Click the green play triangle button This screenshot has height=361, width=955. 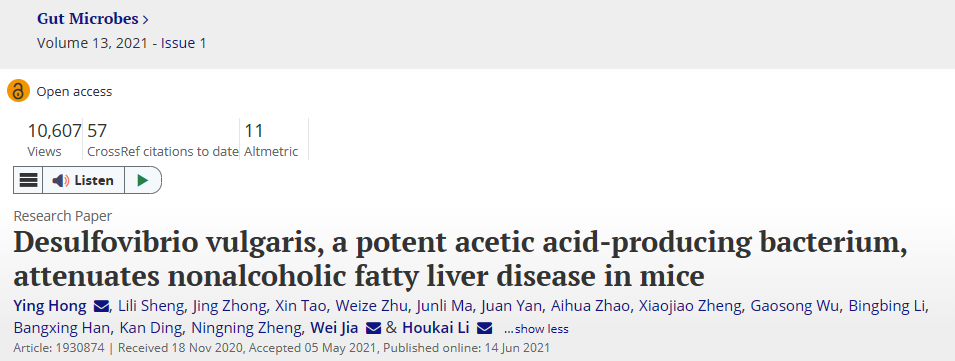pos(143,180)
